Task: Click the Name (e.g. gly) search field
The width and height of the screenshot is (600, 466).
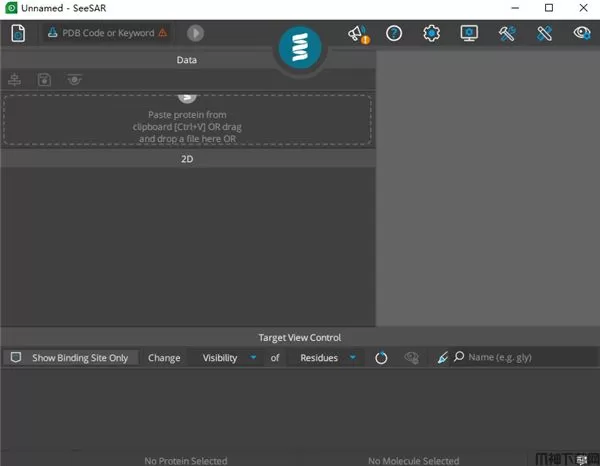Action: tap(524, 357)
